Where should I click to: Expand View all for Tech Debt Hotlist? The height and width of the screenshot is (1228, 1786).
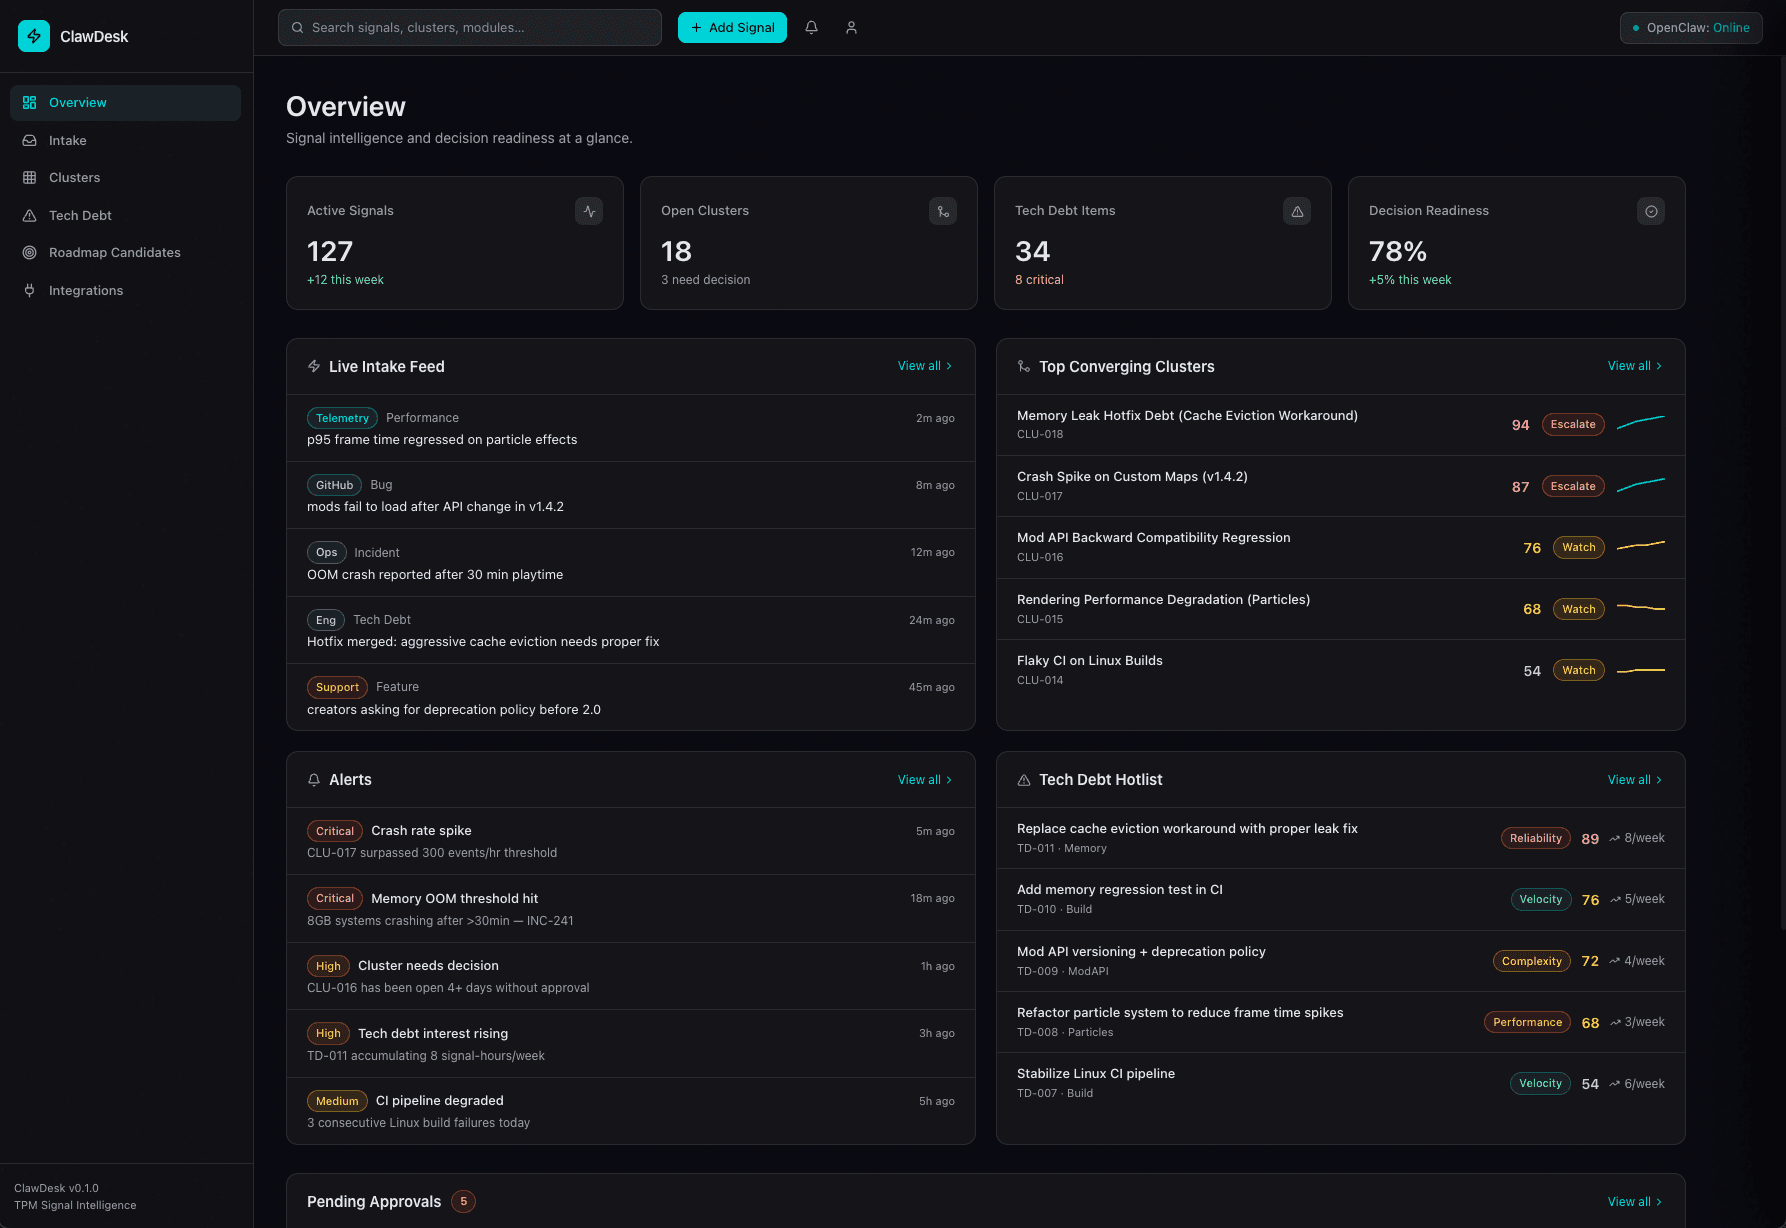tap(1634, 780)
